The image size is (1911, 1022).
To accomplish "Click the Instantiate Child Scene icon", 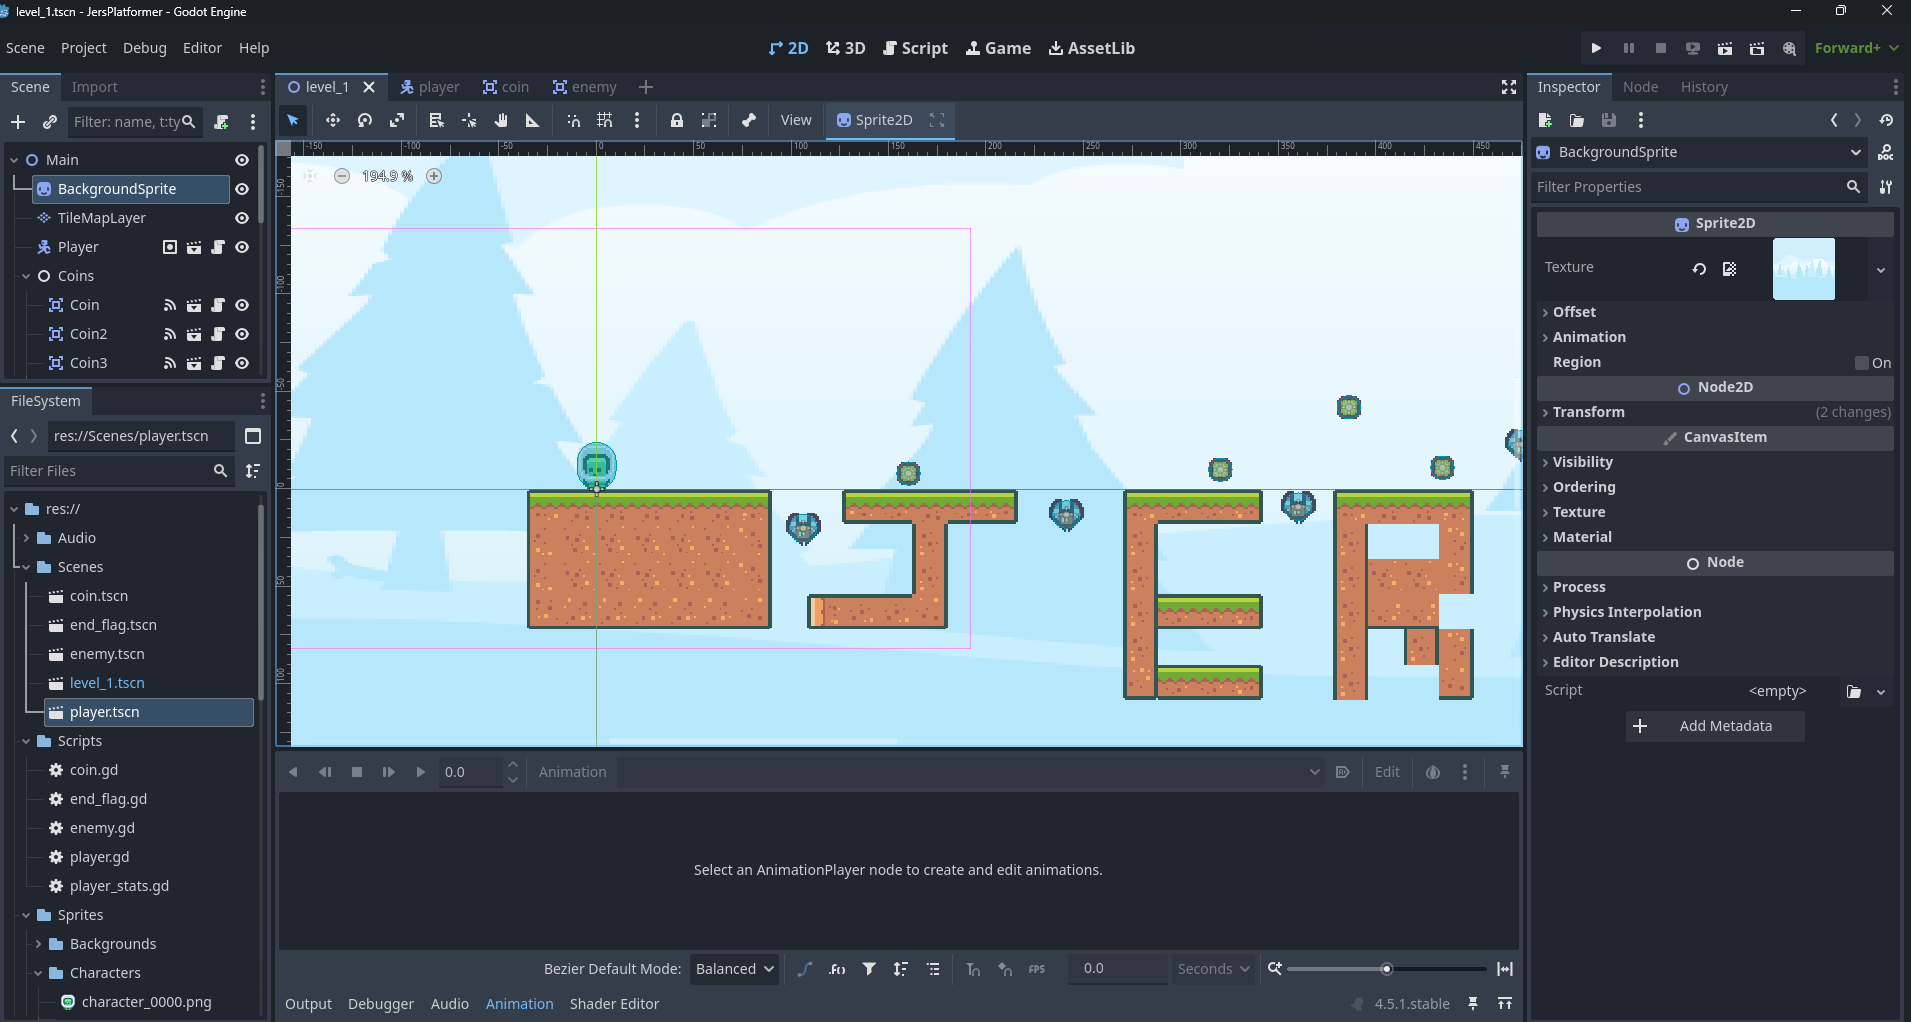I will (x=49, y=122).
